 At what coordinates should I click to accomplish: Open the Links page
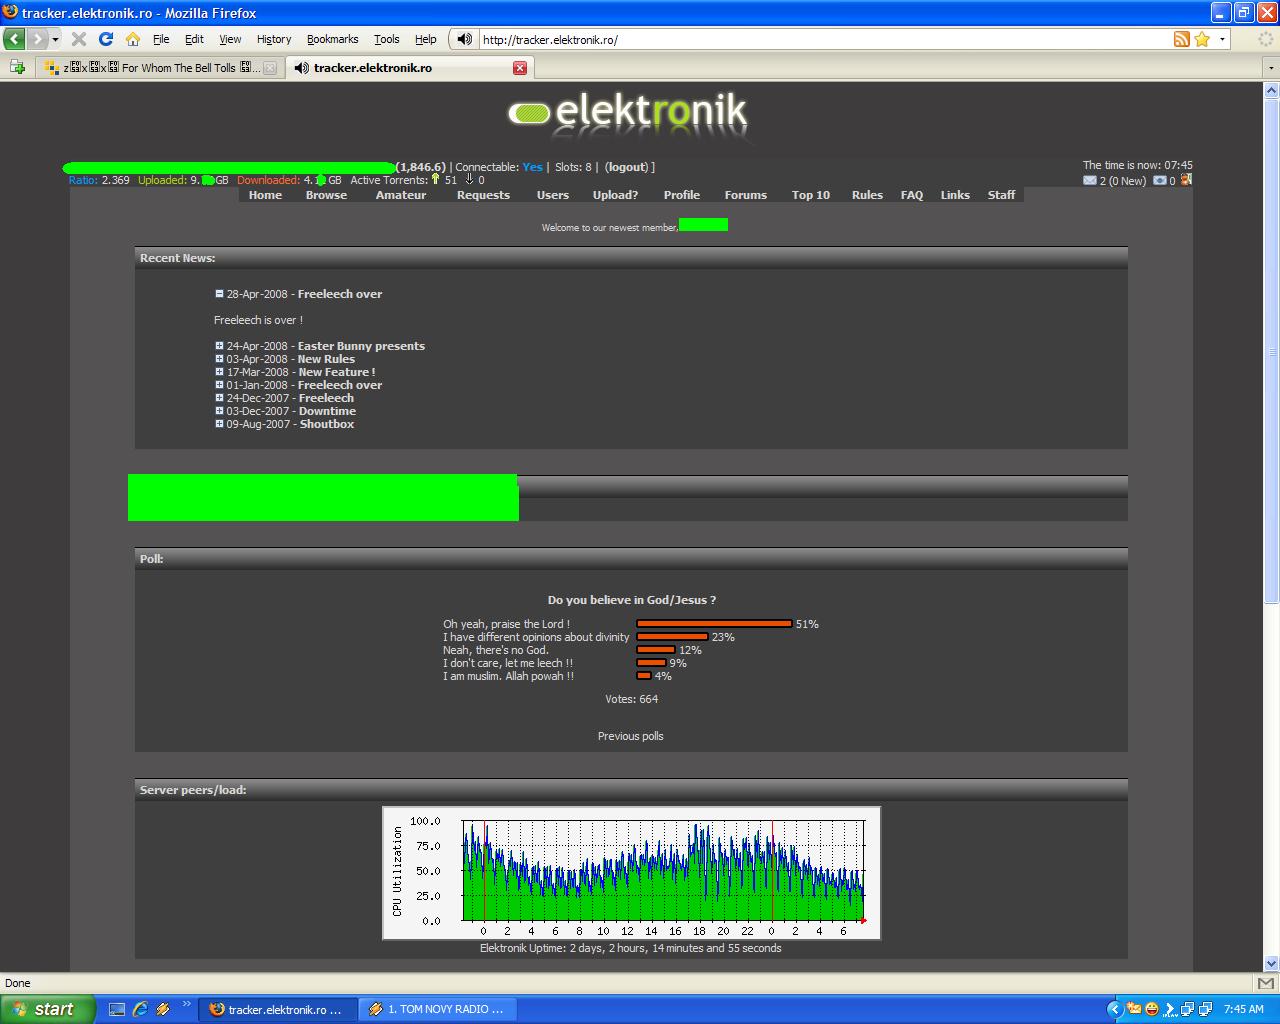[955, 195]
